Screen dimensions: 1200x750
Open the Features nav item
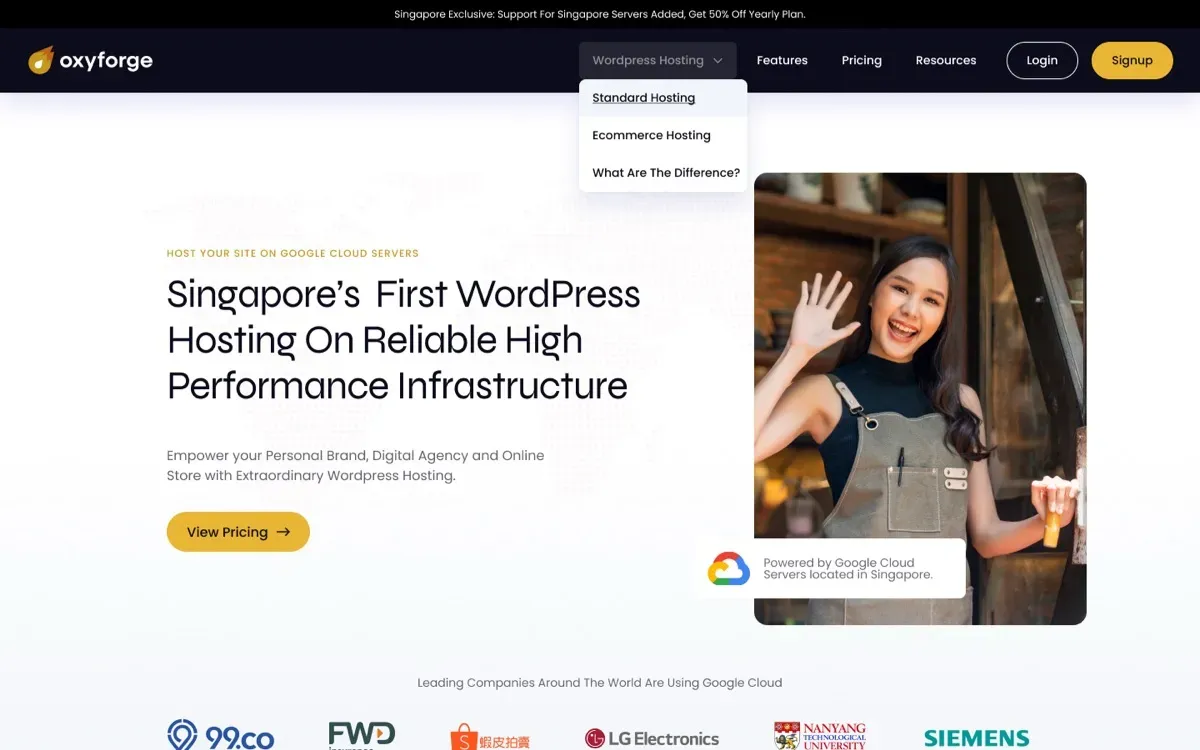(782, 60)
